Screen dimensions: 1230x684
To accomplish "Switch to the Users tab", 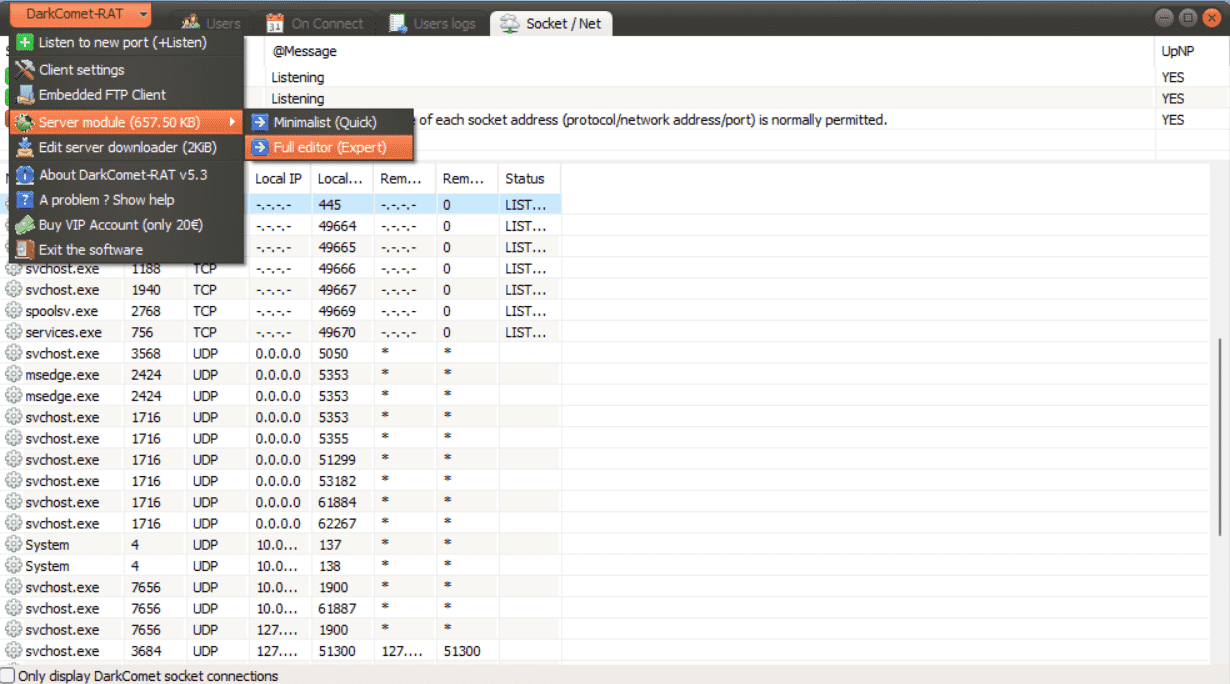I will [x=212, y=23].
